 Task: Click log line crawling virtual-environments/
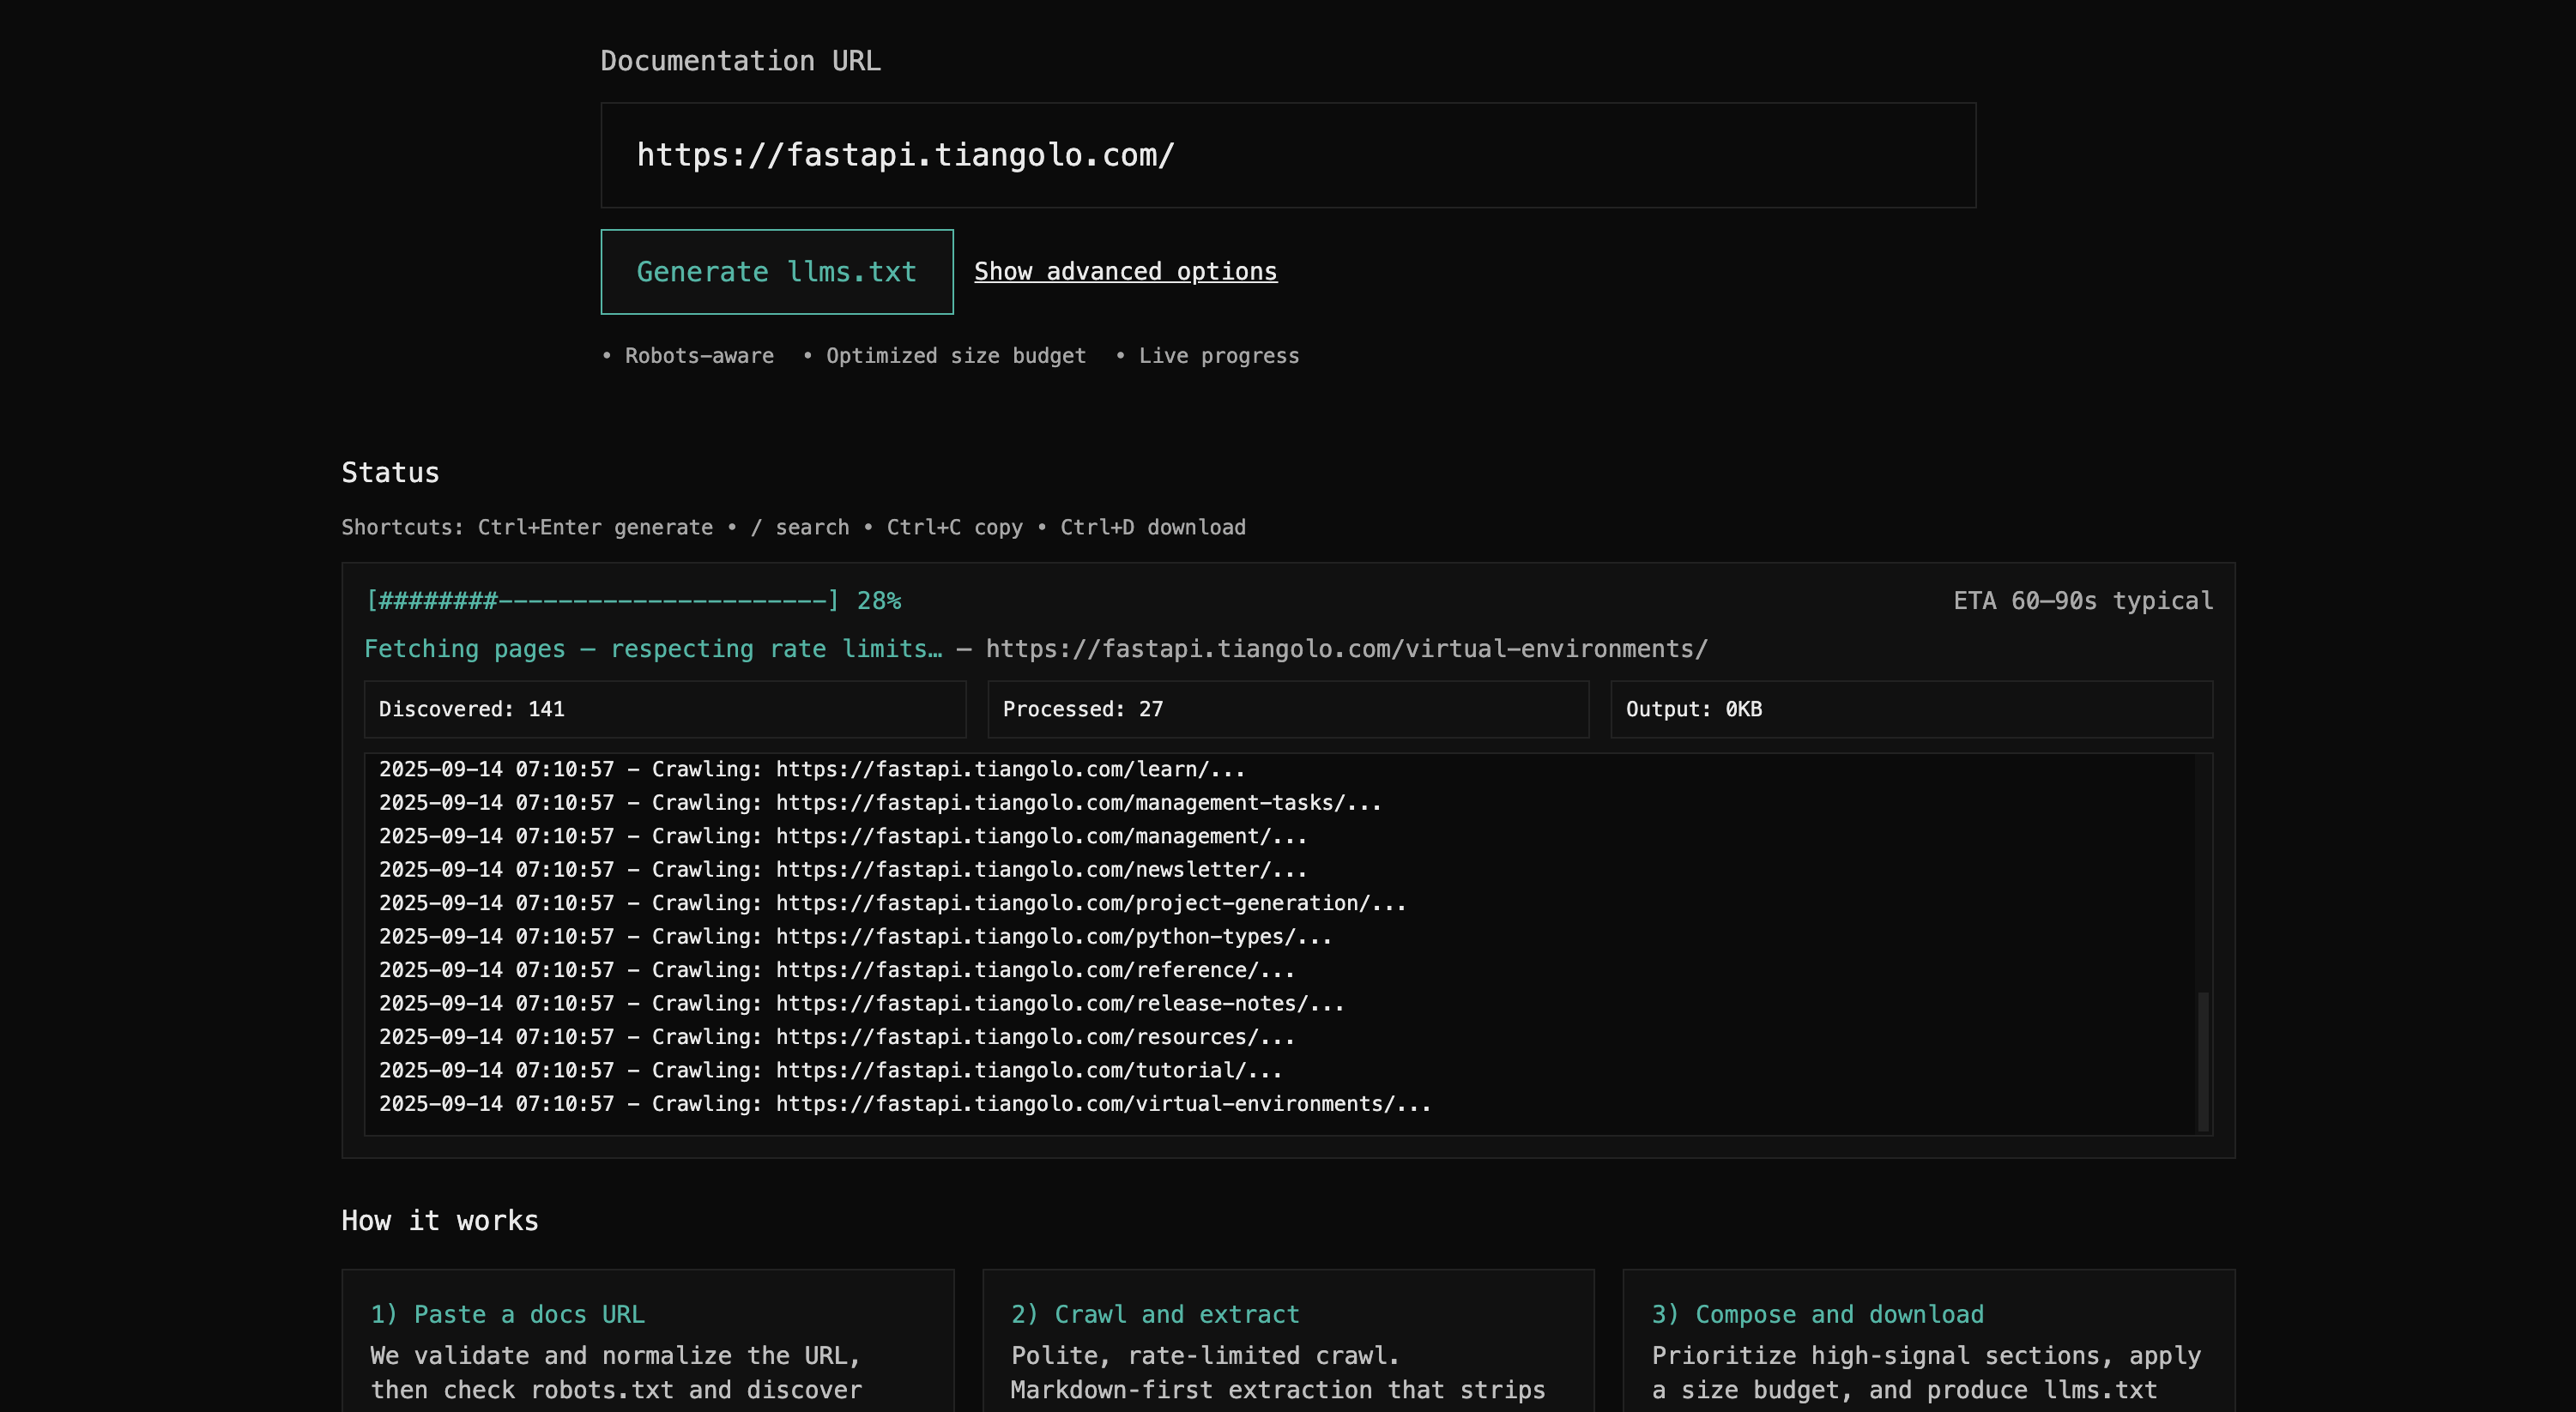[905, 1104]
